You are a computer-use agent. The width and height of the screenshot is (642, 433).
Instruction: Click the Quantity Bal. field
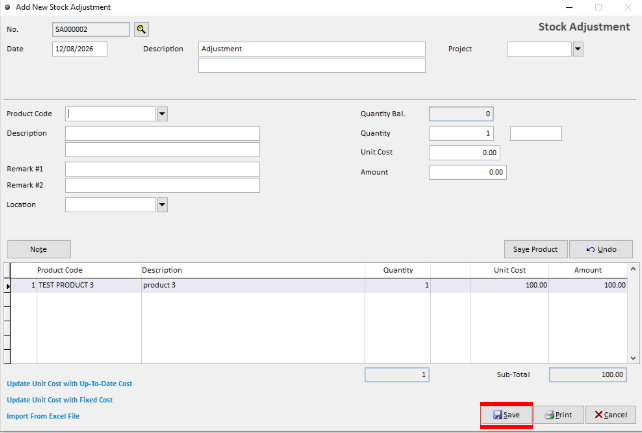click(461, 114)
